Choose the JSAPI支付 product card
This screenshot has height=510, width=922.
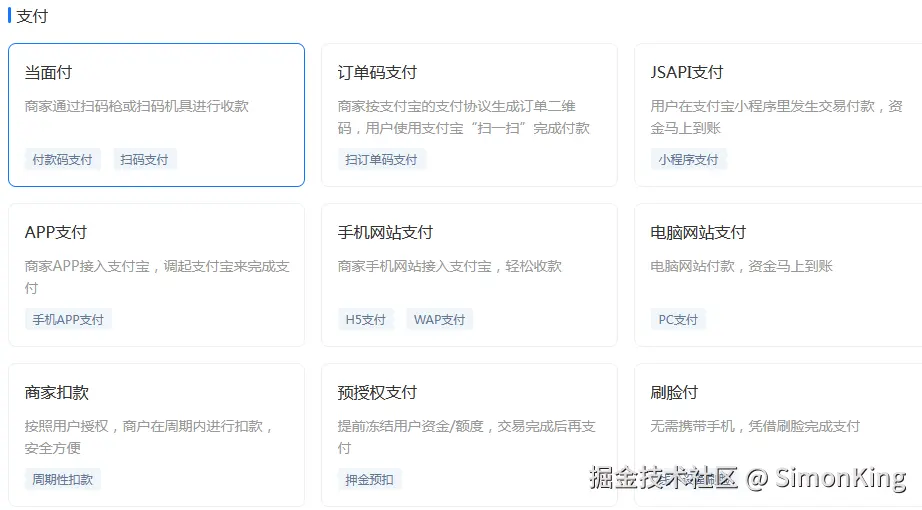tap(778, 115)
